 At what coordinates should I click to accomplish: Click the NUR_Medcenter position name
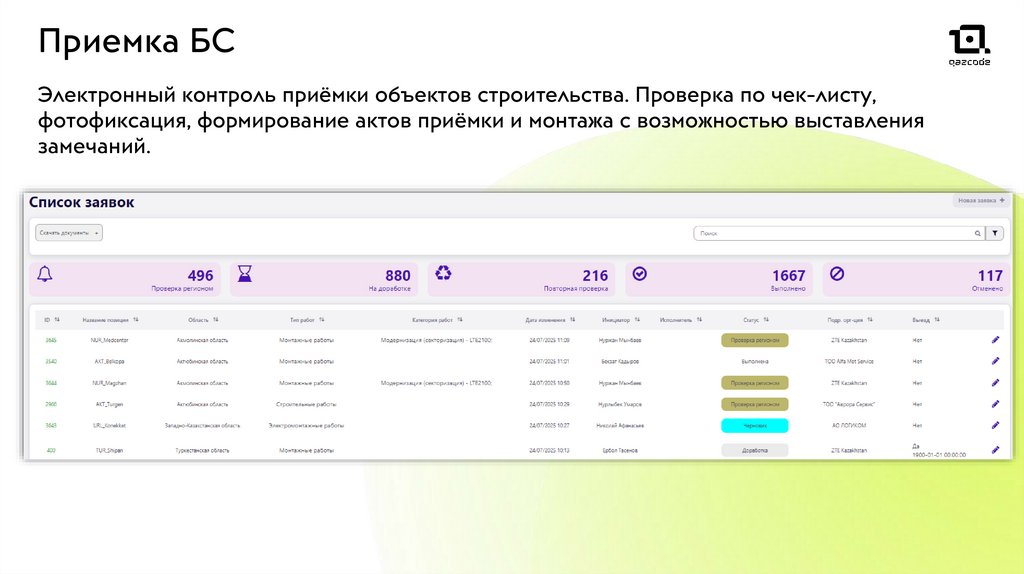(x=109, y=340)
